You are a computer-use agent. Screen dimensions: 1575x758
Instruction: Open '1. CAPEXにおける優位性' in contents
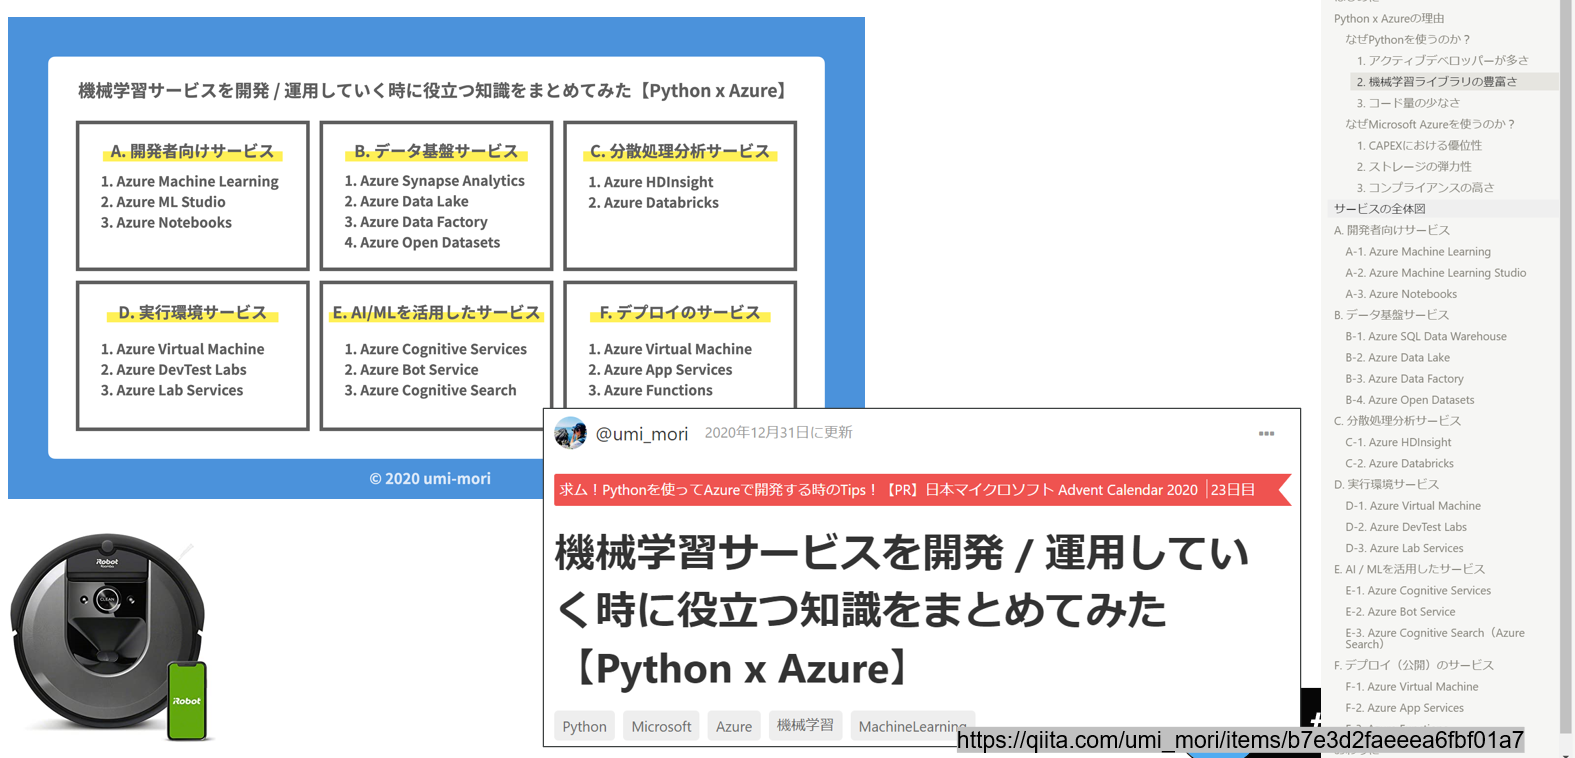1419,145
